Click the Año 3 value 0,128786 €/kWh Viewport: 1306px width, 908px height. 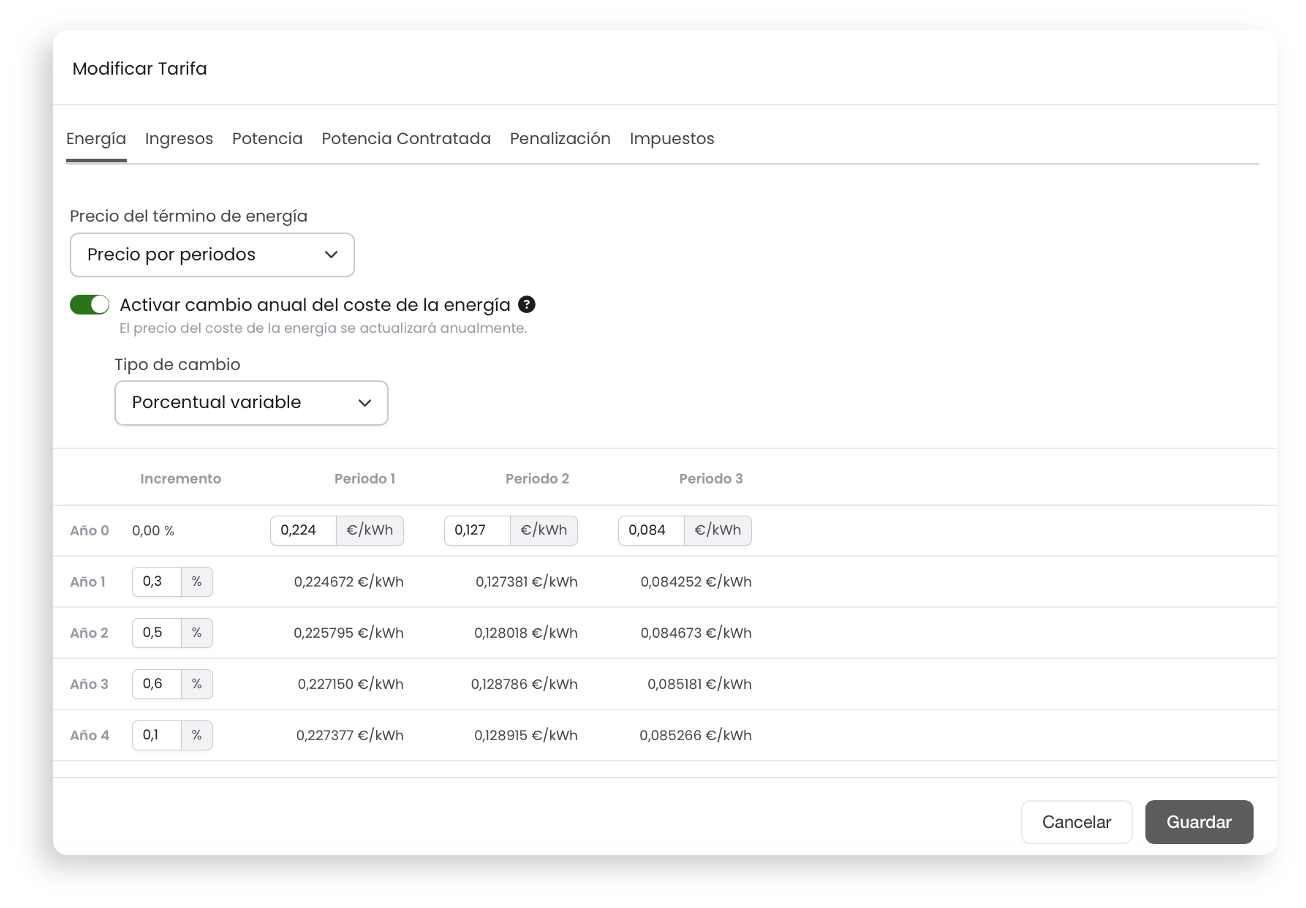524,684
